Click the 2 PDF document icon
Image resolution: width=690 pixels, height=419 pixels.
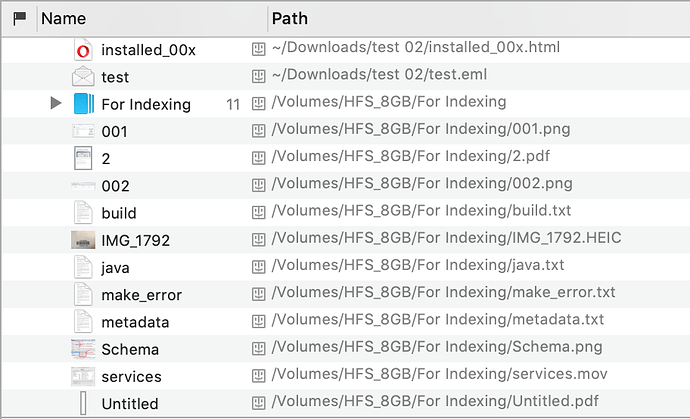click(83, 158)
